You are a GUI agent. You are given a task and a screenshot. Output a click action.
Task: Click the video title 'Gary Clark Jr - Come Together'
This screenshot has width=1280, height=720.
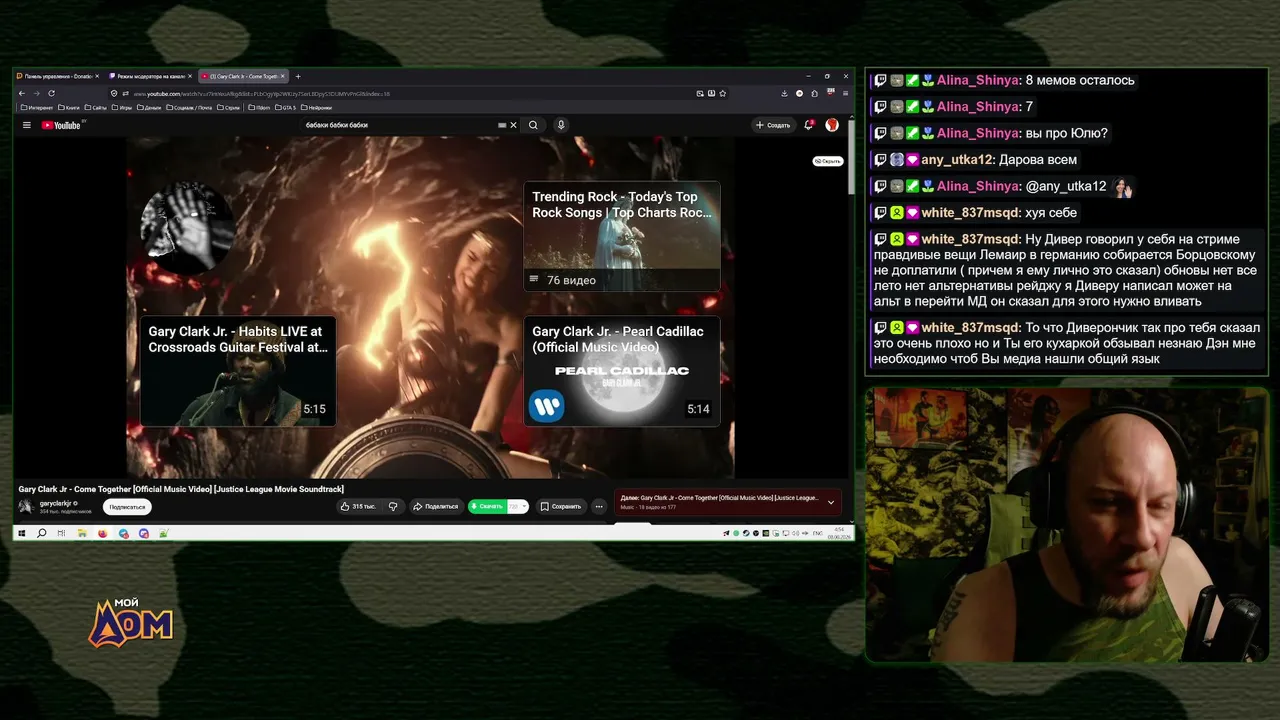tap(181, 489)
